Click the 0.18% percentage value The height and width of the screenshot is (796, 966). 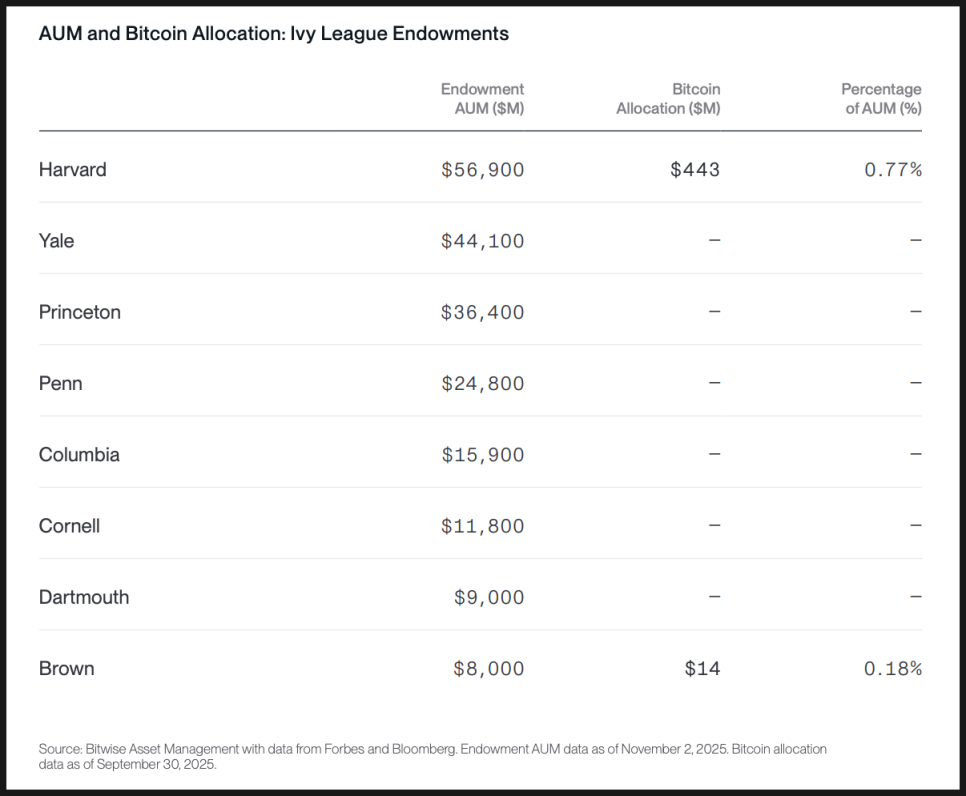coord(892,668)
